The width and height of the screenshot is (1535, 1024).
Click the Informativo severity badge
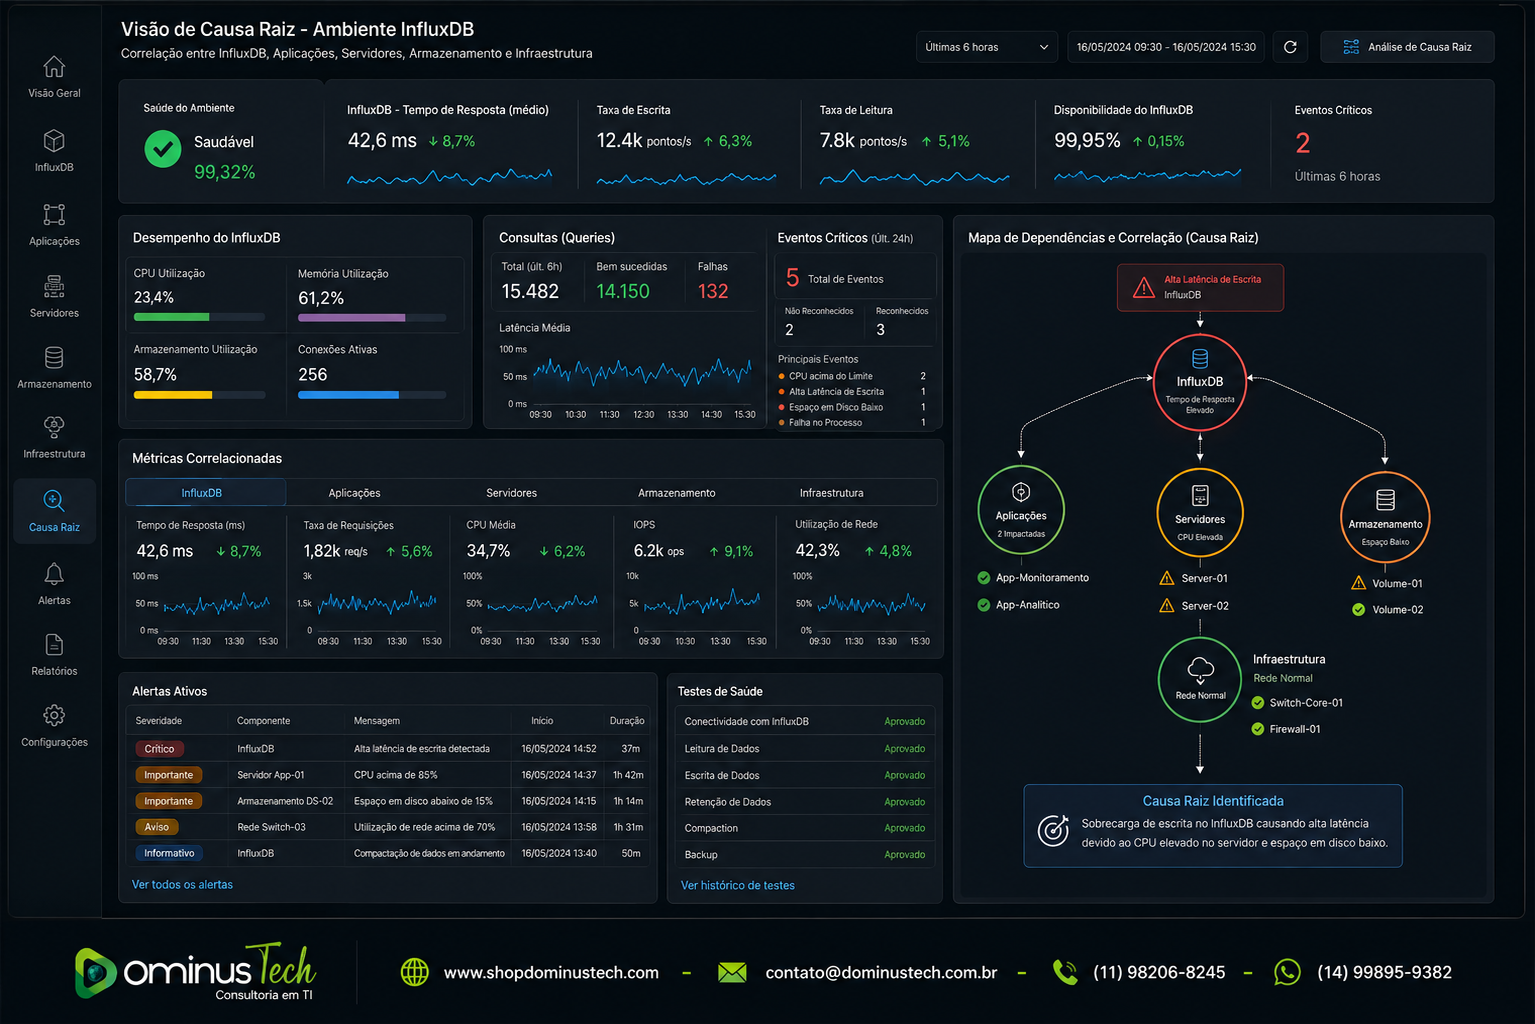pyautogui.click(x=168, y=853)
